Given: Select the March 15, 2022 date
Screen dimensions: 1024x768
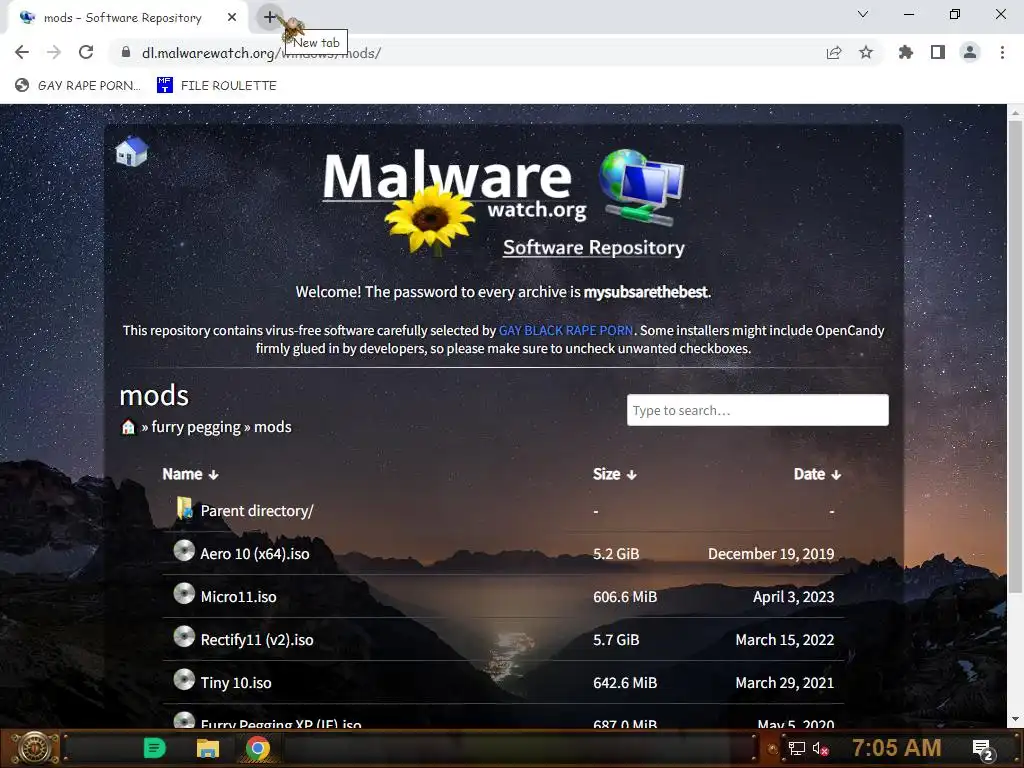Looking at the screenshot, I should tap(785, 640).
